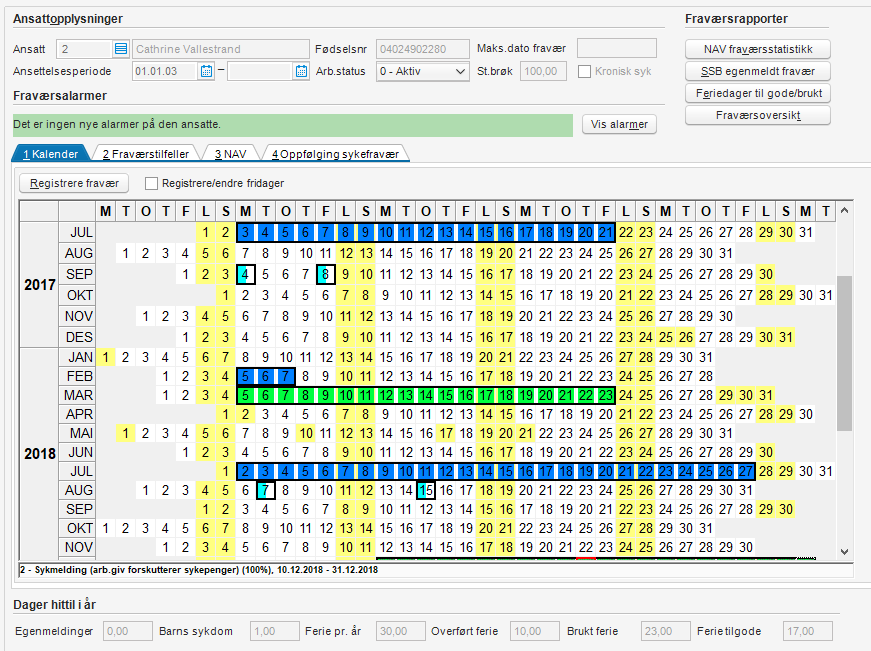The width and height of the screenshot is (871, 651).
Task: Click the JUL 2017 month label
Action: (x=77, y=232)
